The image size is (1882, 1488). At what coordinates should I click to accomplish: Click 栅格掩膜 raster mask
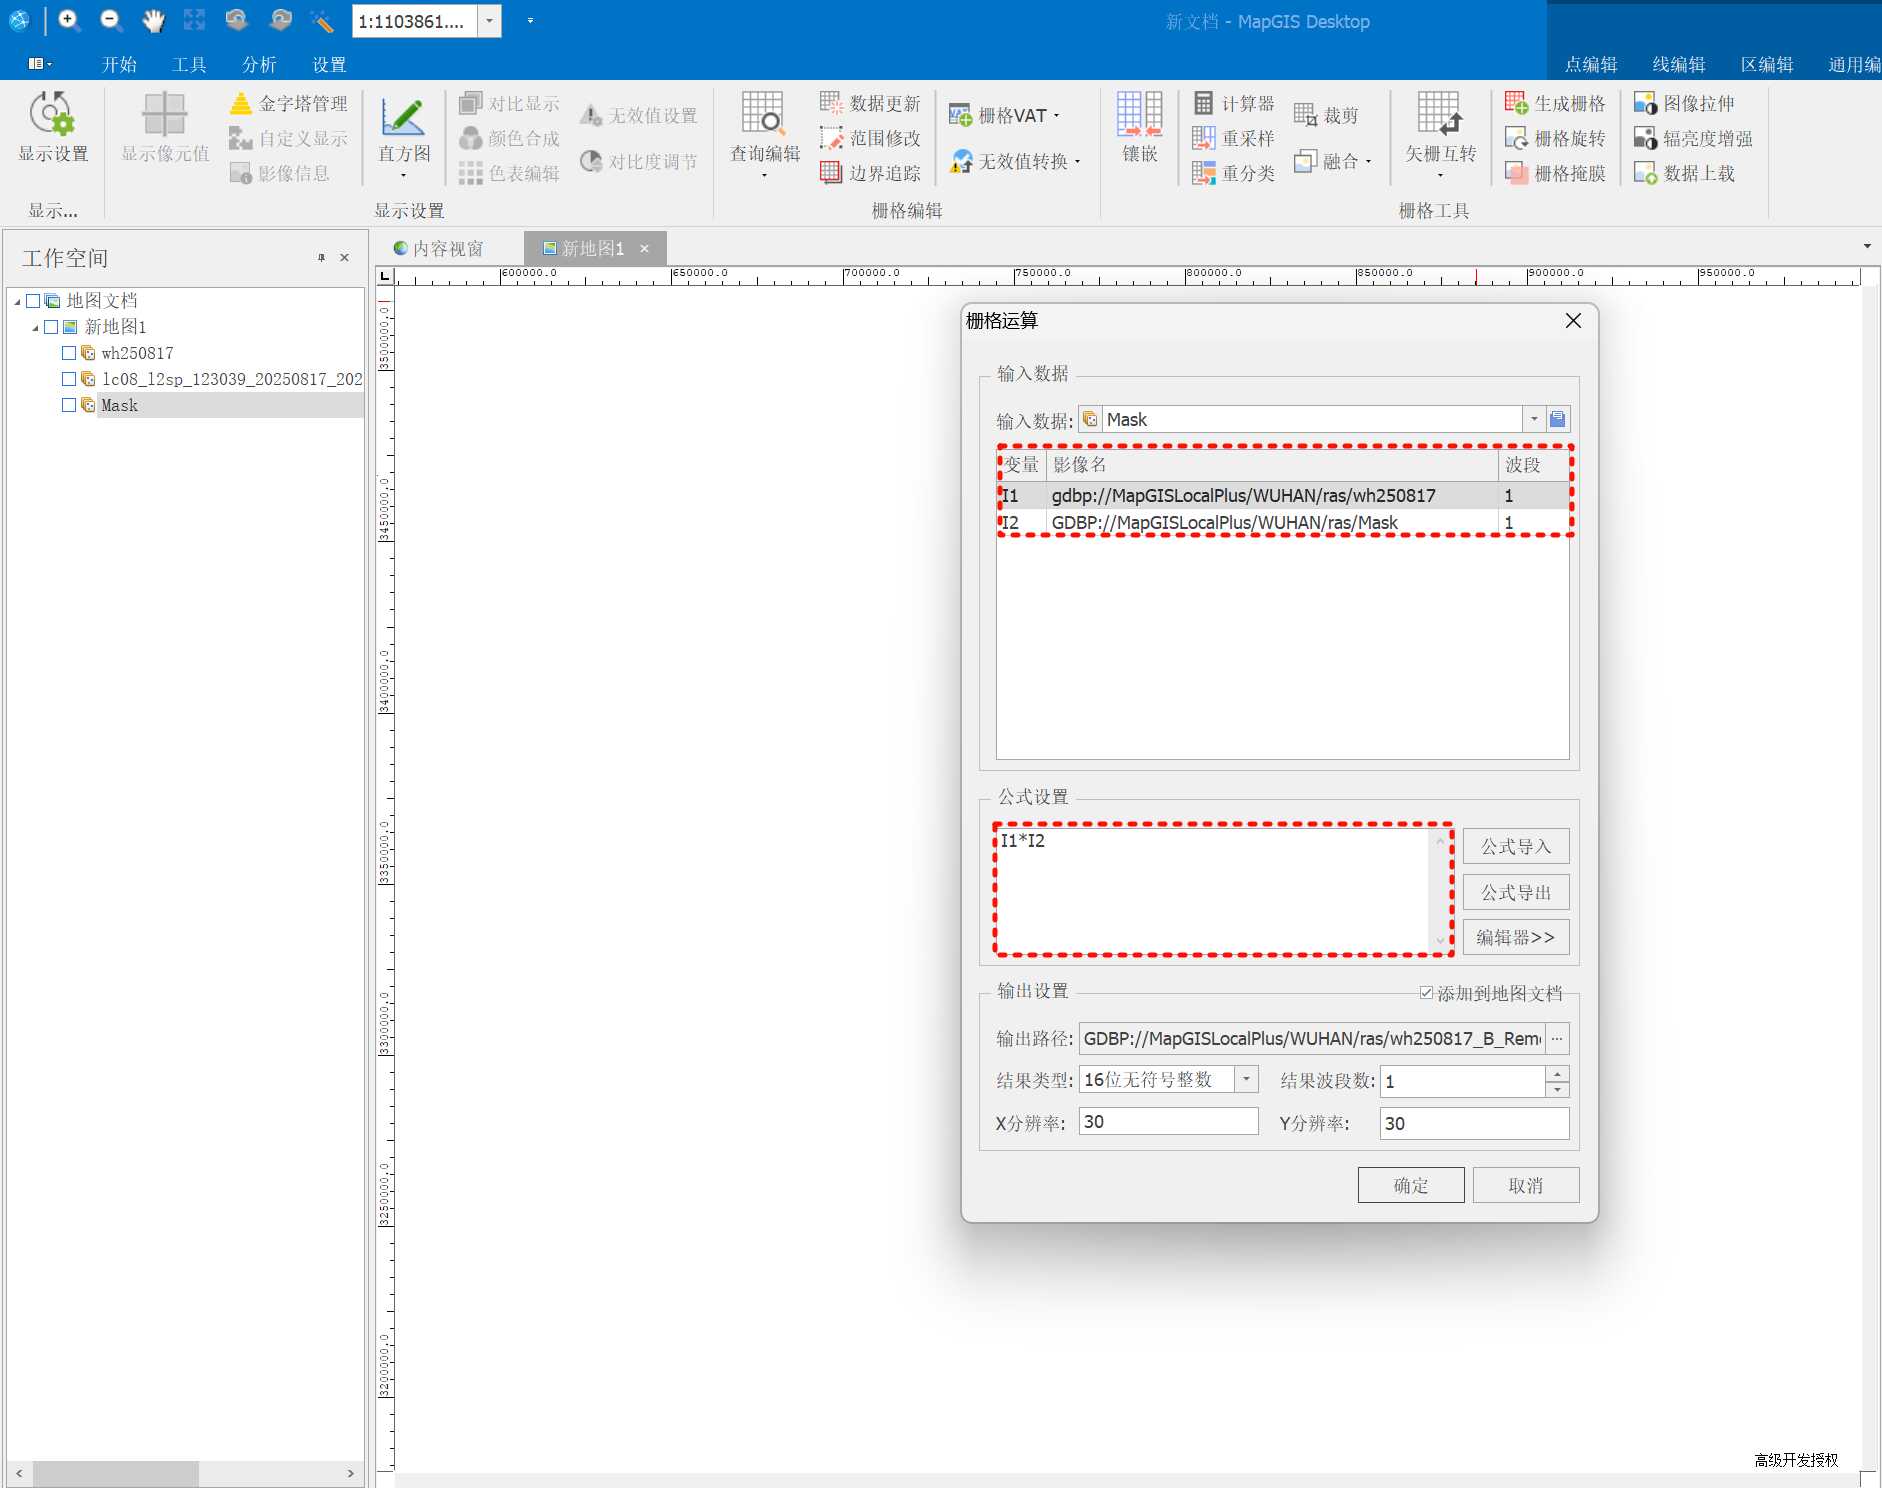tap(1555, 173)
